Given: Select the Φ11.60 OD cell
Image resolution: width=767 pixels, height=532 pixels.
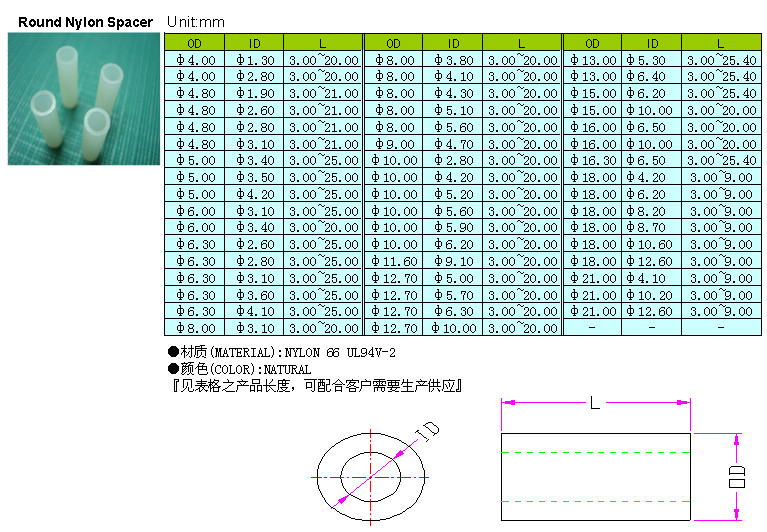Looking at the screenshot, I should point(393,261).
